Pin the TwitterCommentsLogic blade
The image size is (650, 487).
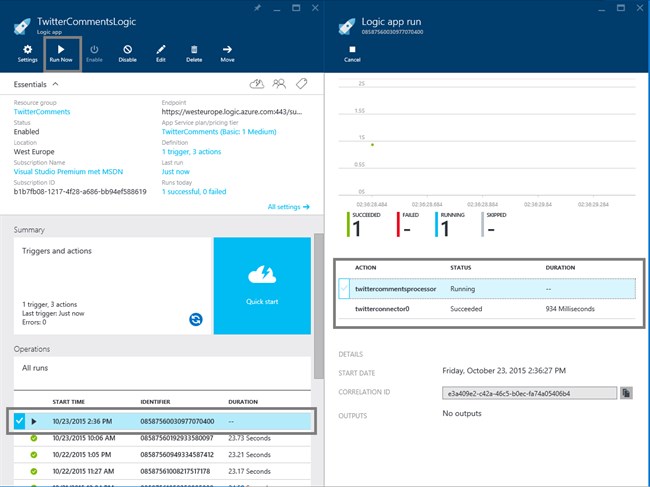pyautogui.click(x=257, y=8)
